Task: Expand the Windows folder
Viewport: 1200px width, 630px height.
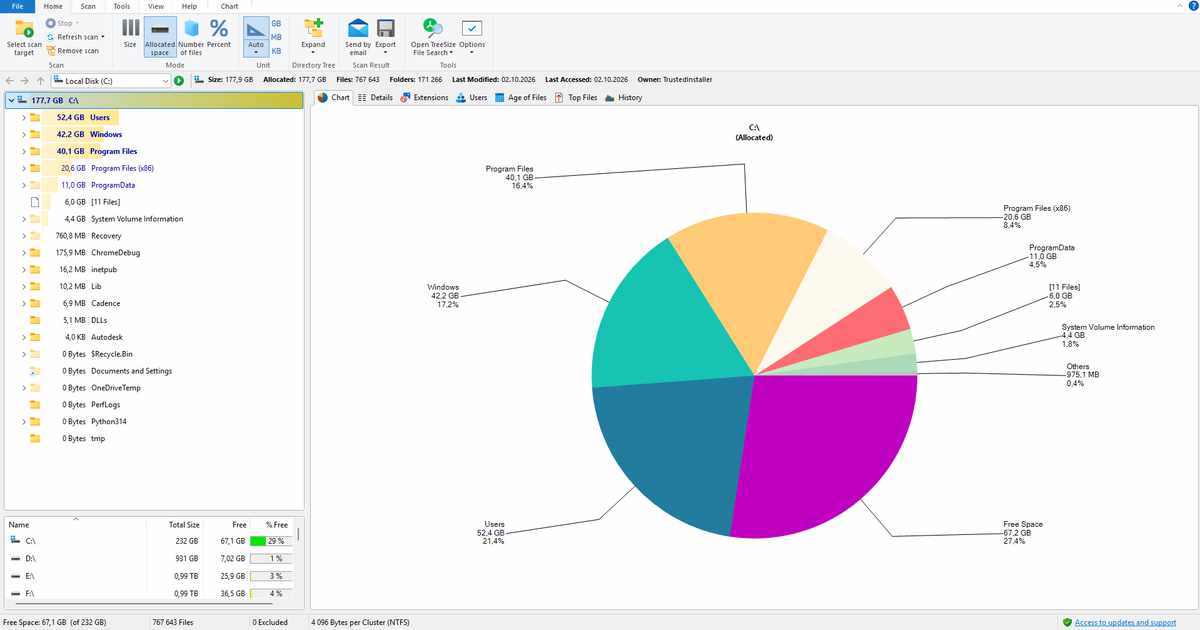Action: pyautogui.click(x=24, y=135)
